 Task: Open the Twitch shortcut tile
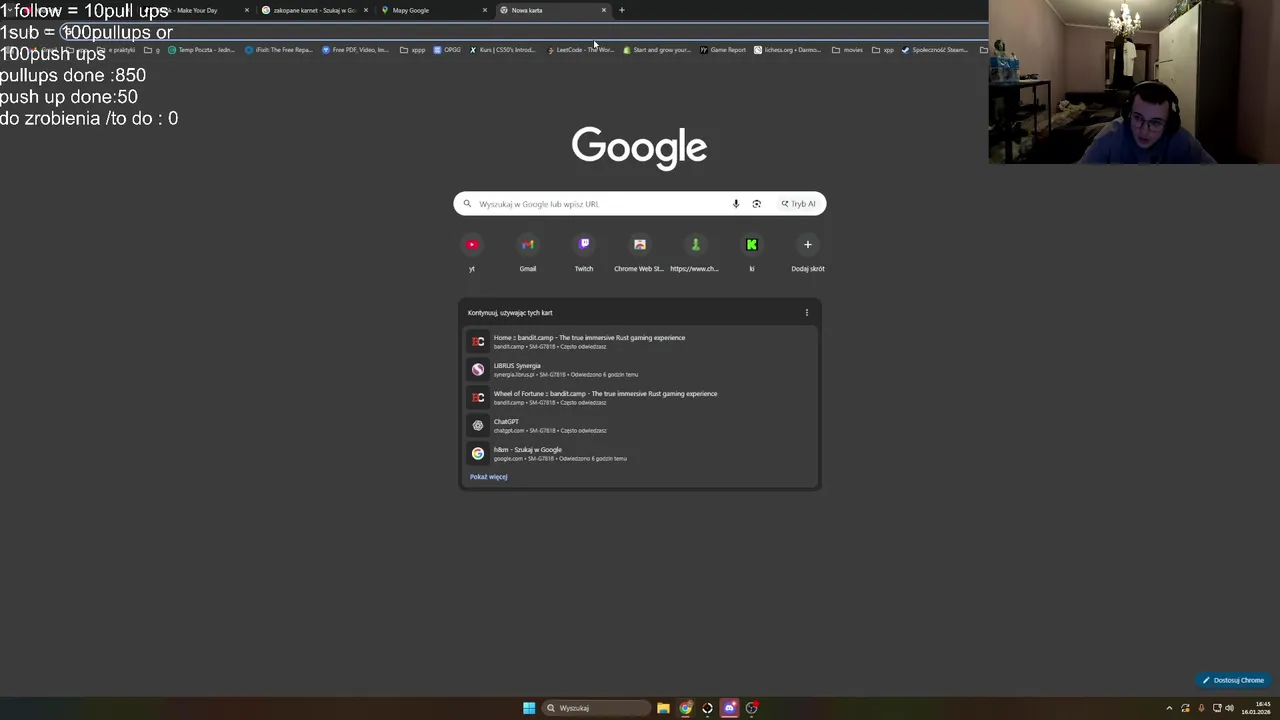[x=584, y=252]
